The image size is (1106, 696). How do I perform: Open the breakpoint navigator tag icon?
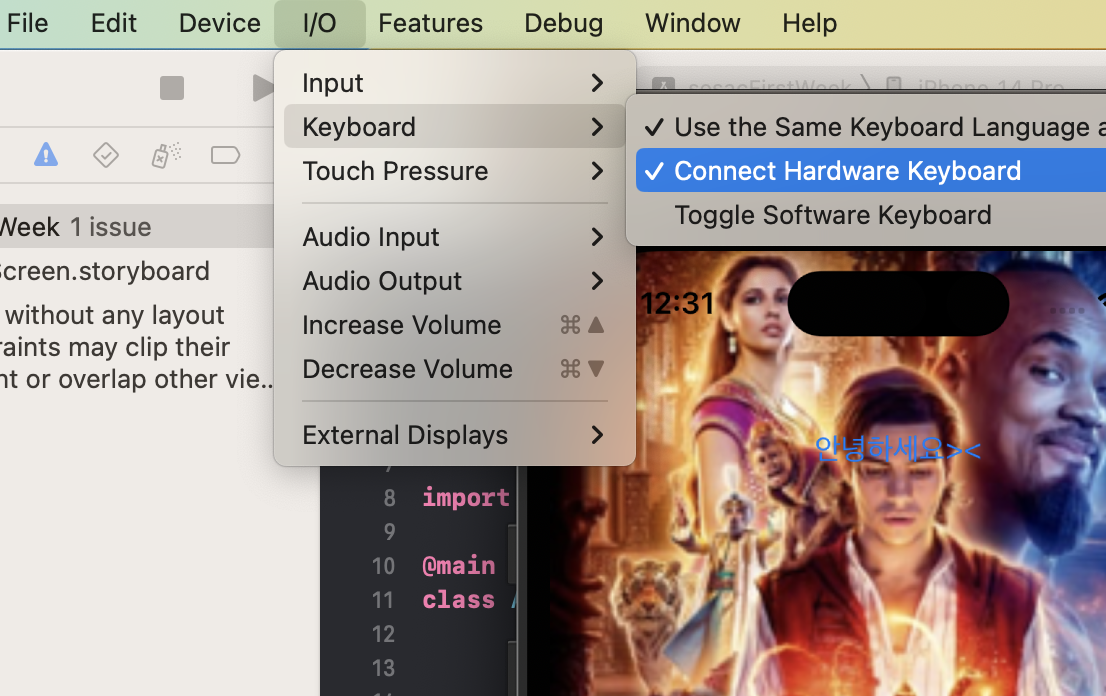pyautogui.click(x=226, y=154)
